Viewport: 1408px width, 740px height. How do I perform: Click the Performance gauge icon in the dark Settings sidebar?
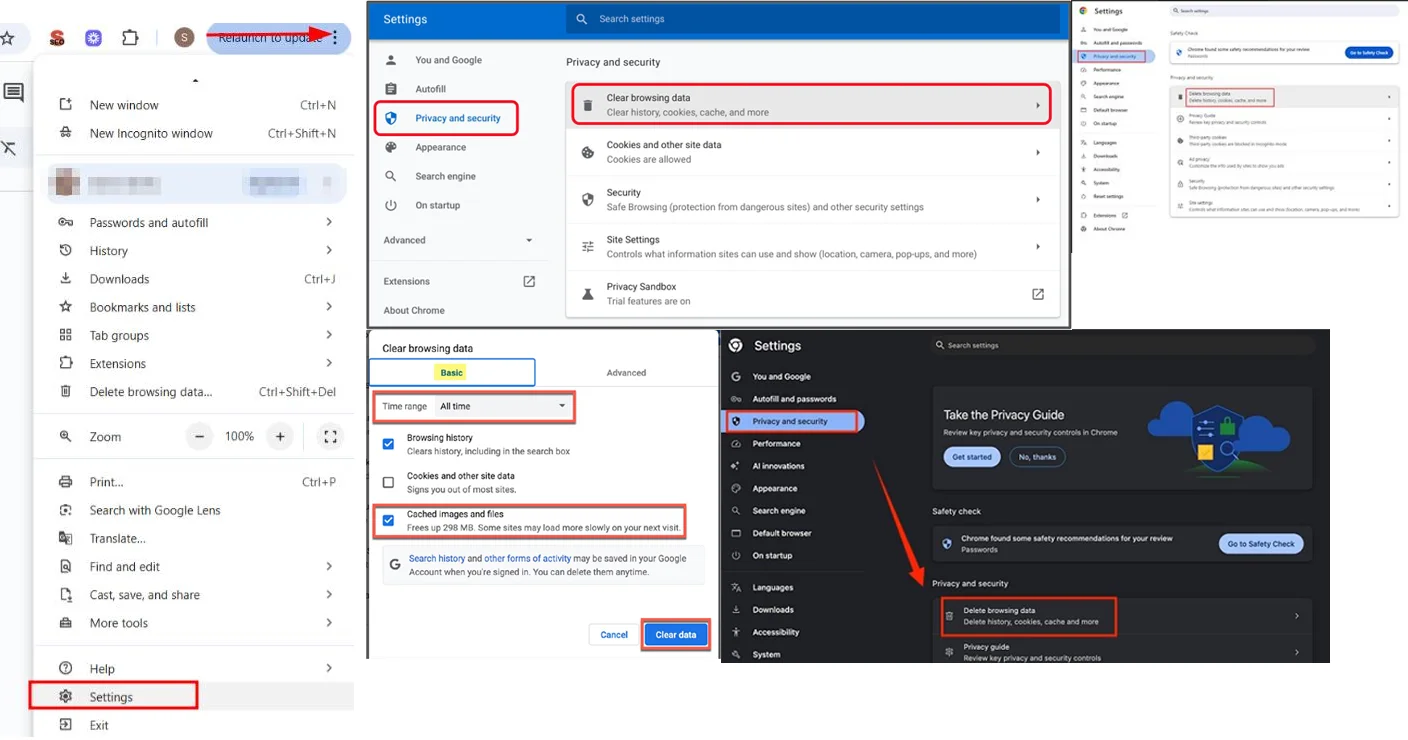(736, 443)
